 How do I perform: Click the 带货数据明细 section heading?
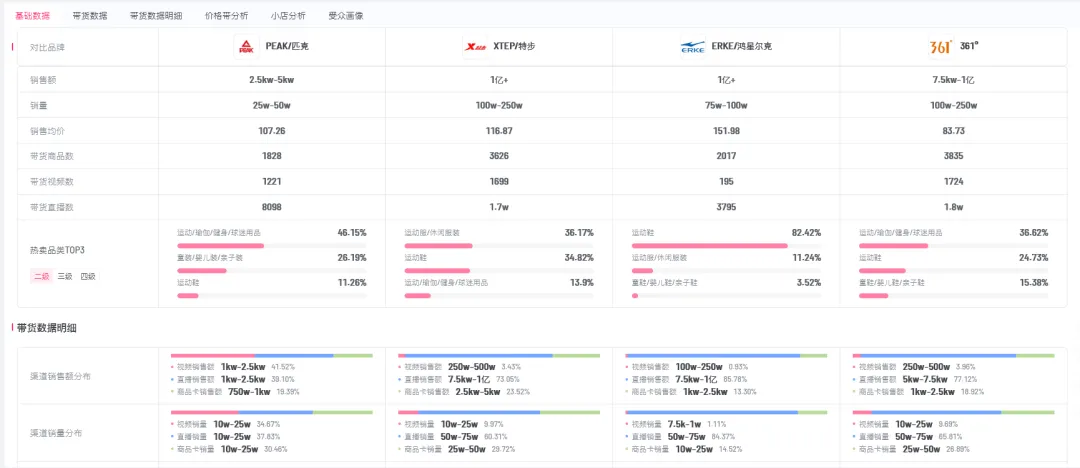47,328
